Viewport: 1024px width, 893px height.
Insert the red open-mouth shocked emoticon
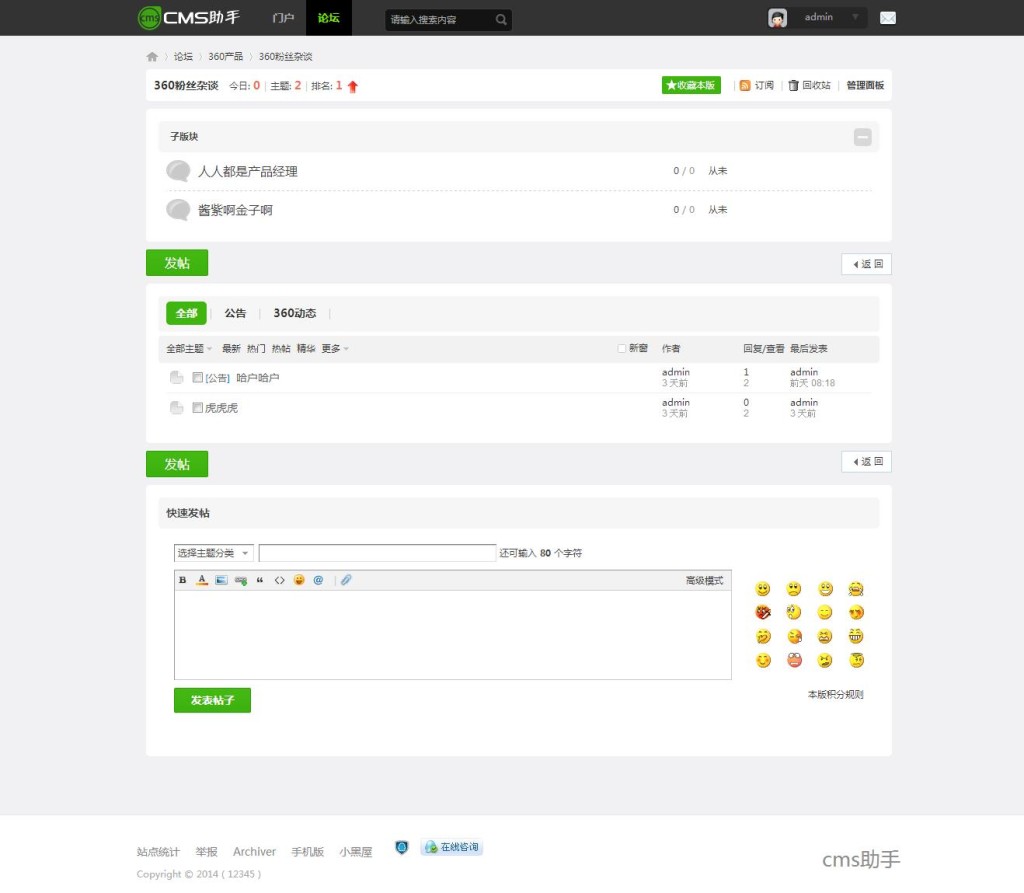pos(794,660)
